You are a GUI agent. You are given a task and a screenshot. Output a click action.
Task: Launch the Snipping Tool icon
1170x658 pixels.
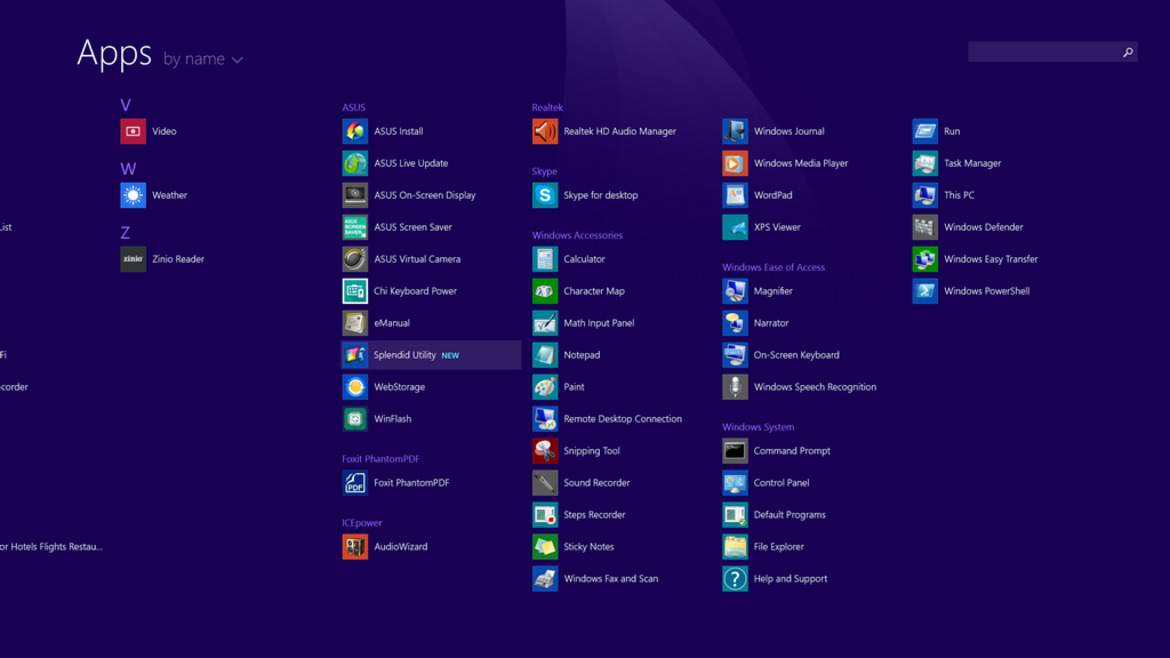coord(545,451)
